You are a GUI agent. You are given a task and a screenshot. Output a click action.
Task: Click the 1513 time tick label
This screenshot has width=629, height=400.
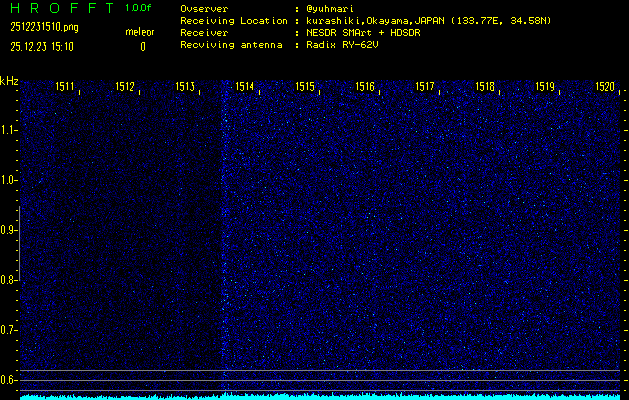(185, 87)
